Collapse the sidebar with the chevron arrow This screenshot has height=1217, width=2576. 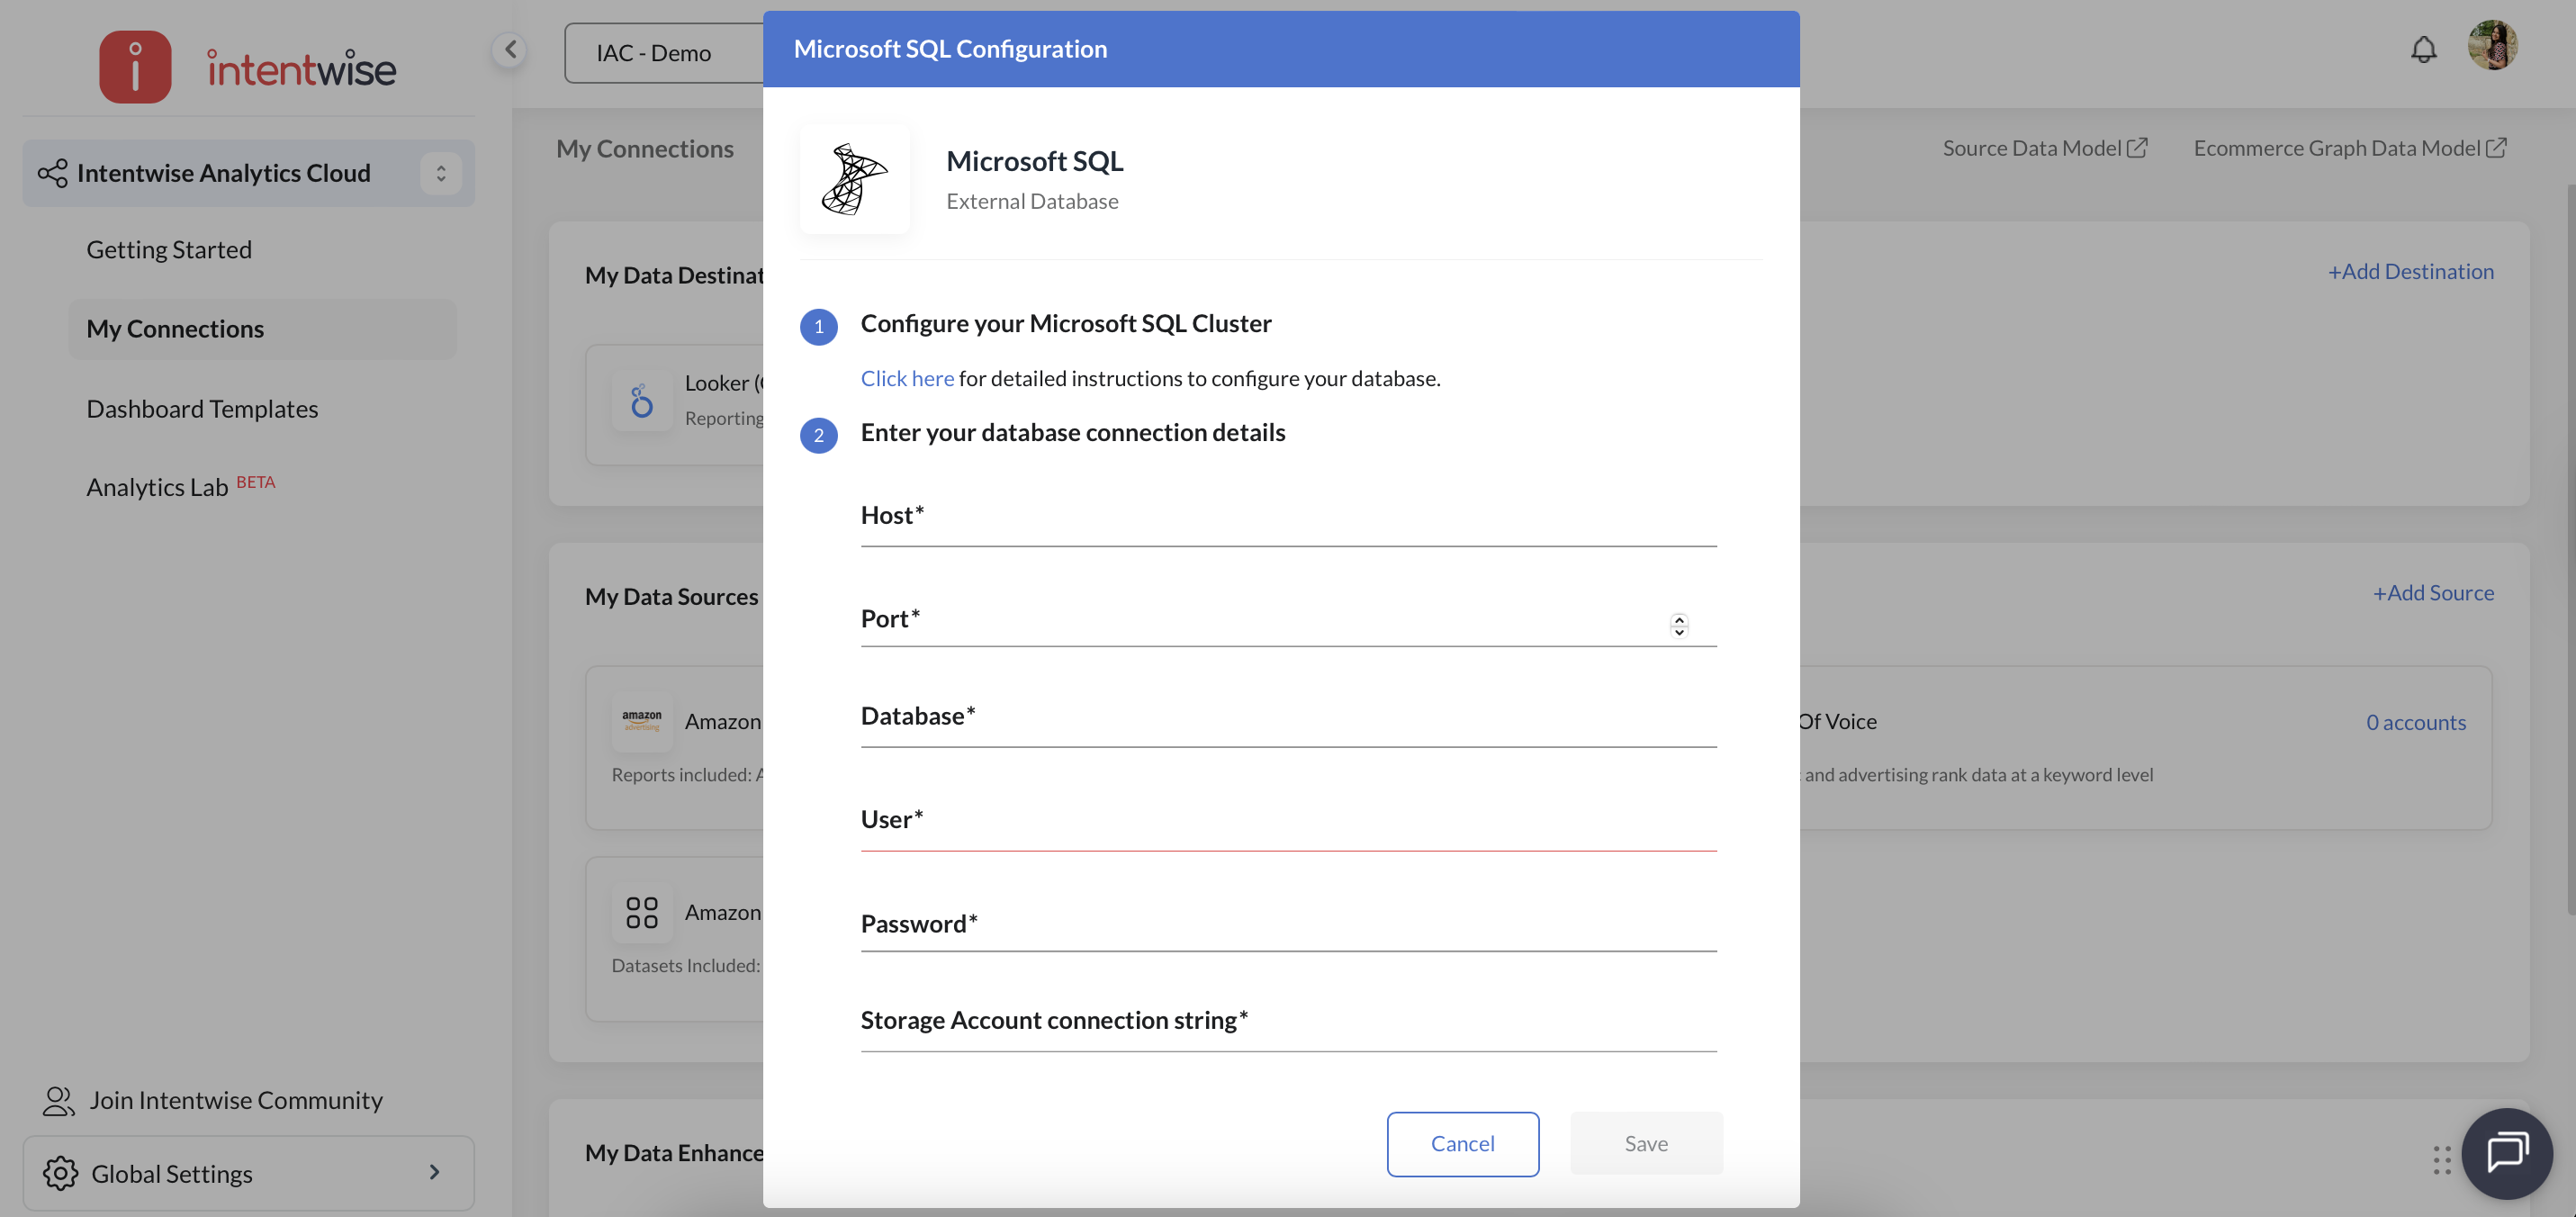(510, 49)
